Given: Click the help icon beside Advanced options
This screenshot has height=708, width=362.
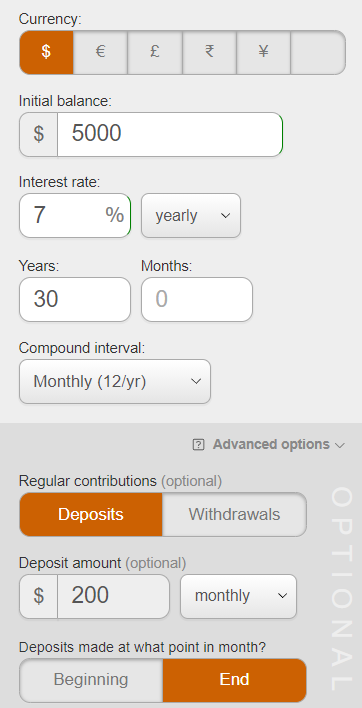Looking at the screenshot, I should point(198,445).
